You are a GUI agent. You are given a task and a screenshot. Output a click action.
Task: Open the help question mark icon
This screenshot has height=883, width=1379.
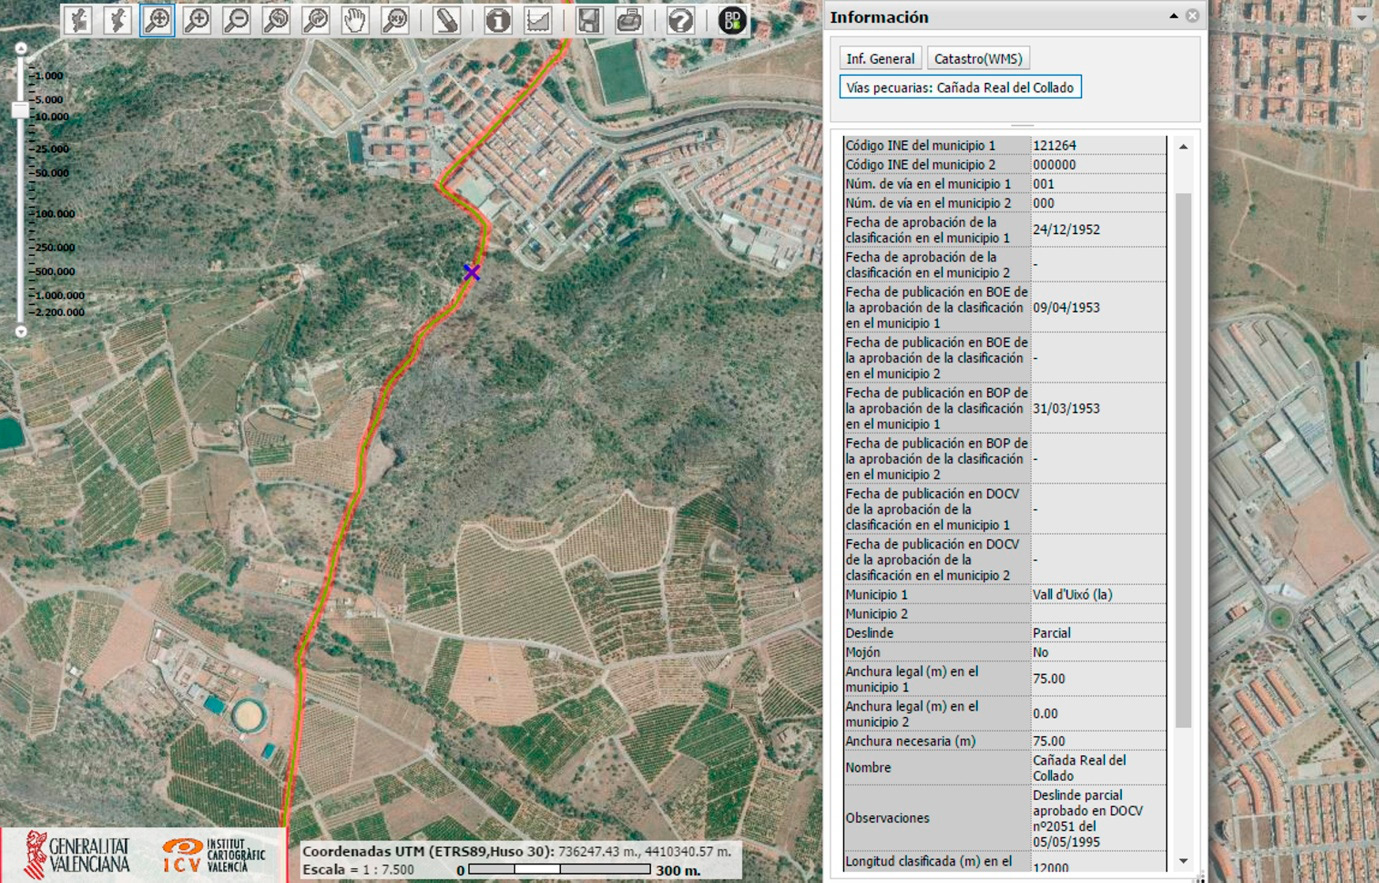[680, 20]
